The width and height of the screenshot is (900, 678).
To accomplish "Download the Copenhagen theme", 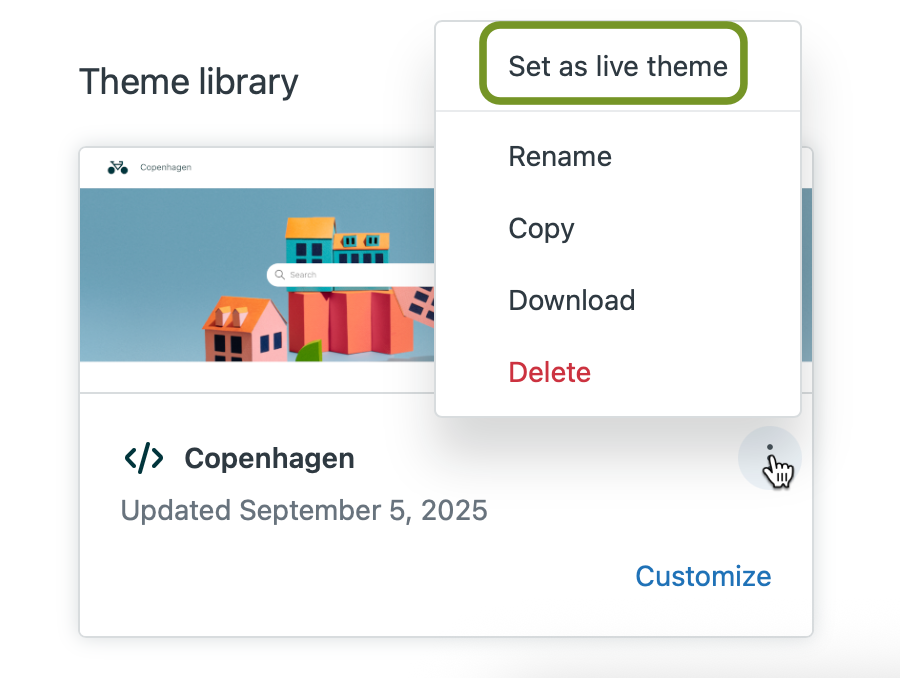I will tap(571, 300).
